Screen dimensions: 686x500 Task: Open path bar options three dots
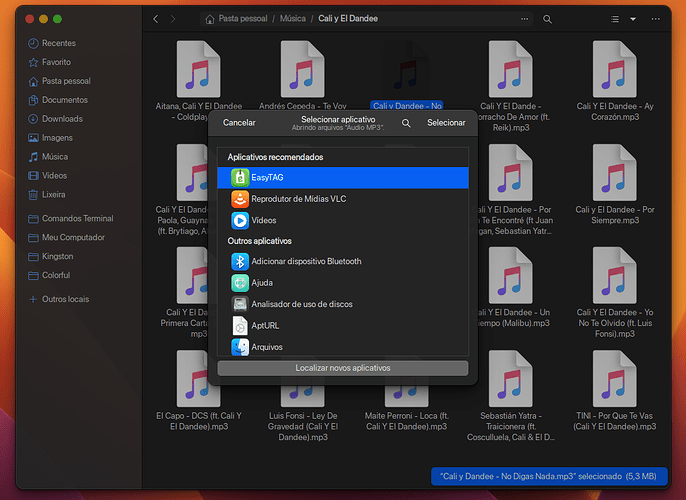coord(524,19)
